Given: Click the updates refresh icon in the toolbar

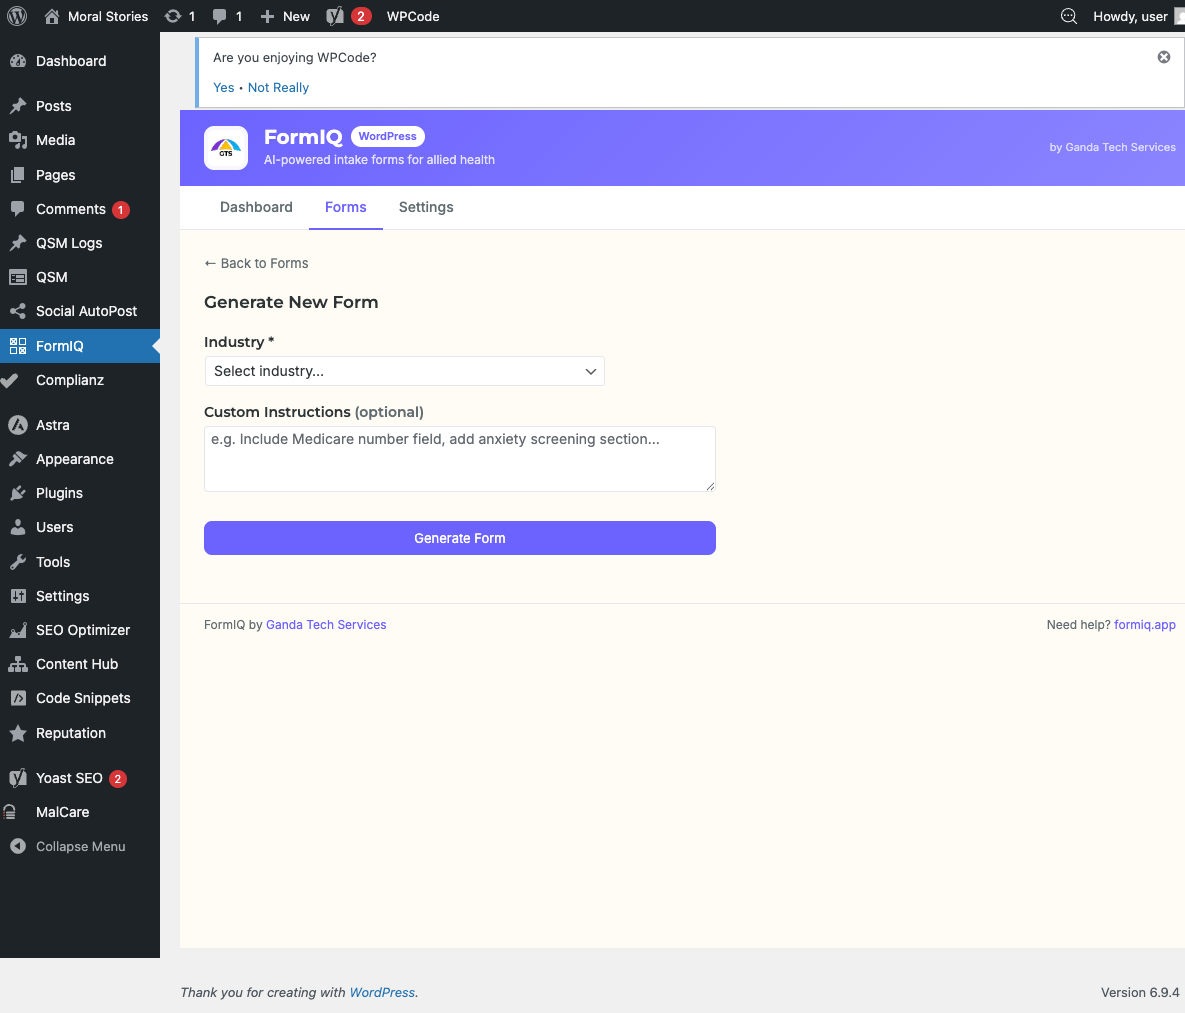Looking at the screenshot, I should tap(172, 16).
